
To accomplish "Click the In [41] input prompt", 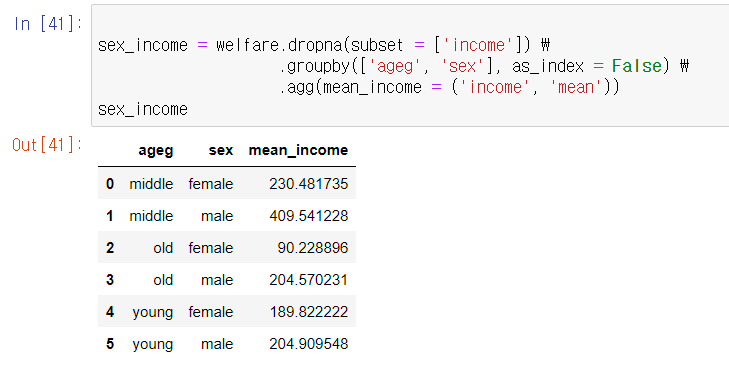I will [48, 24].
